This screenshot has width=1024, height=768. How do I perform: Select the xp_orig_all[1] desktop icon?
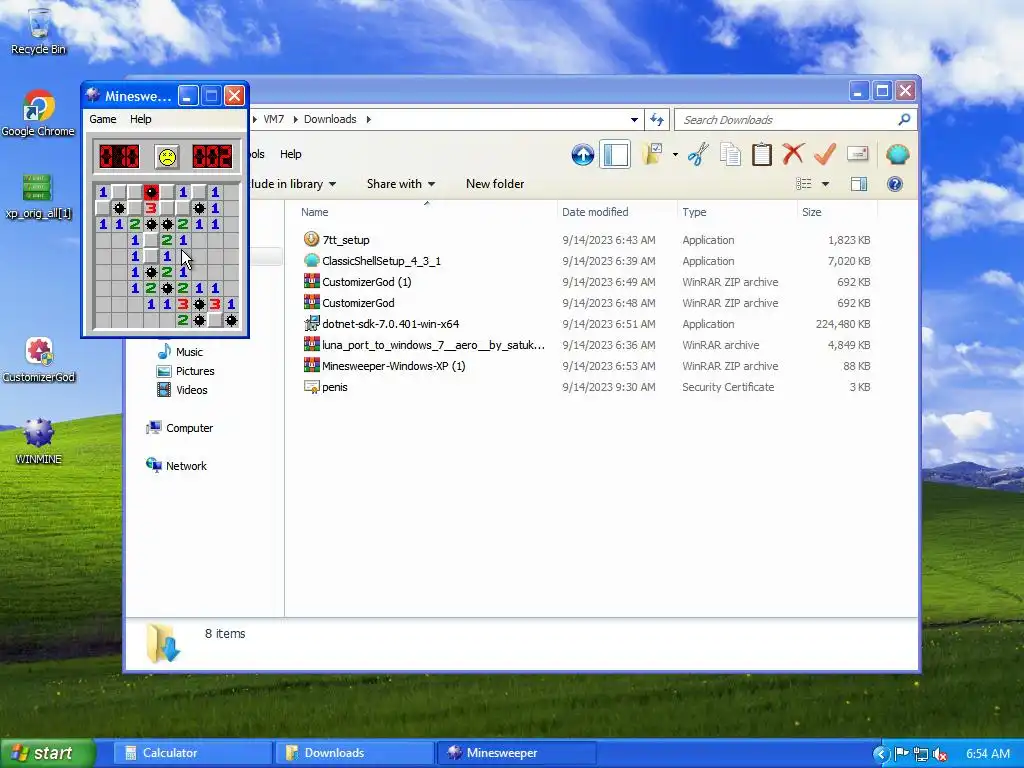point(39,195)
